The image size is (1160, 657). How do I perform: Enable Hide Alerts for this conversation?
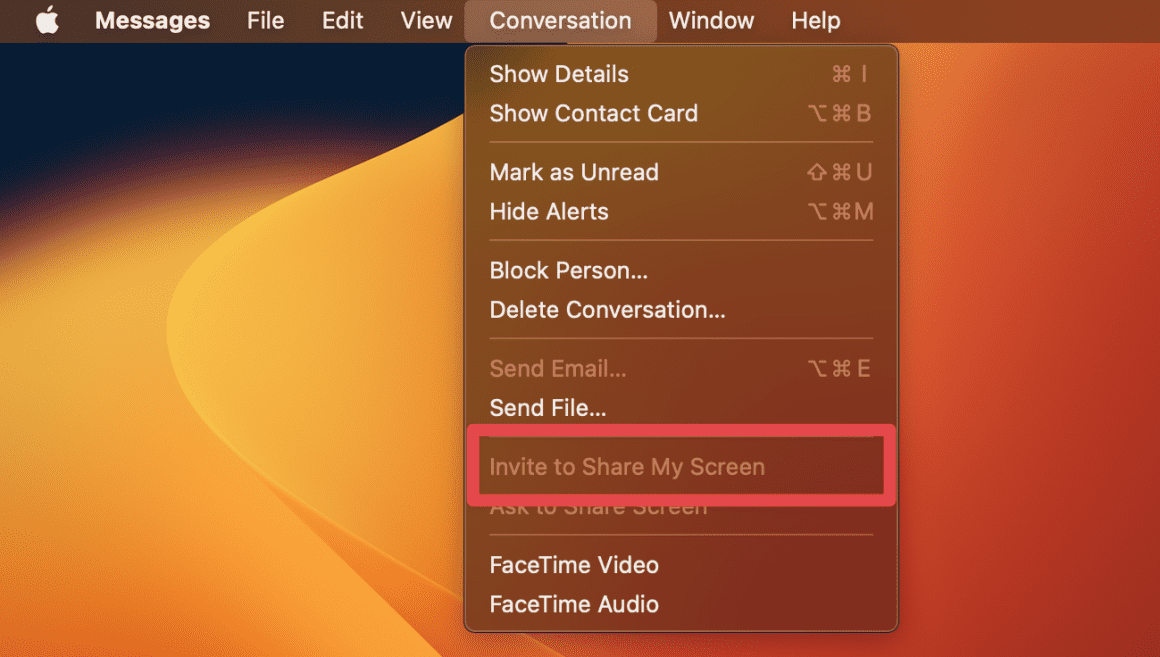click(548, 211)
